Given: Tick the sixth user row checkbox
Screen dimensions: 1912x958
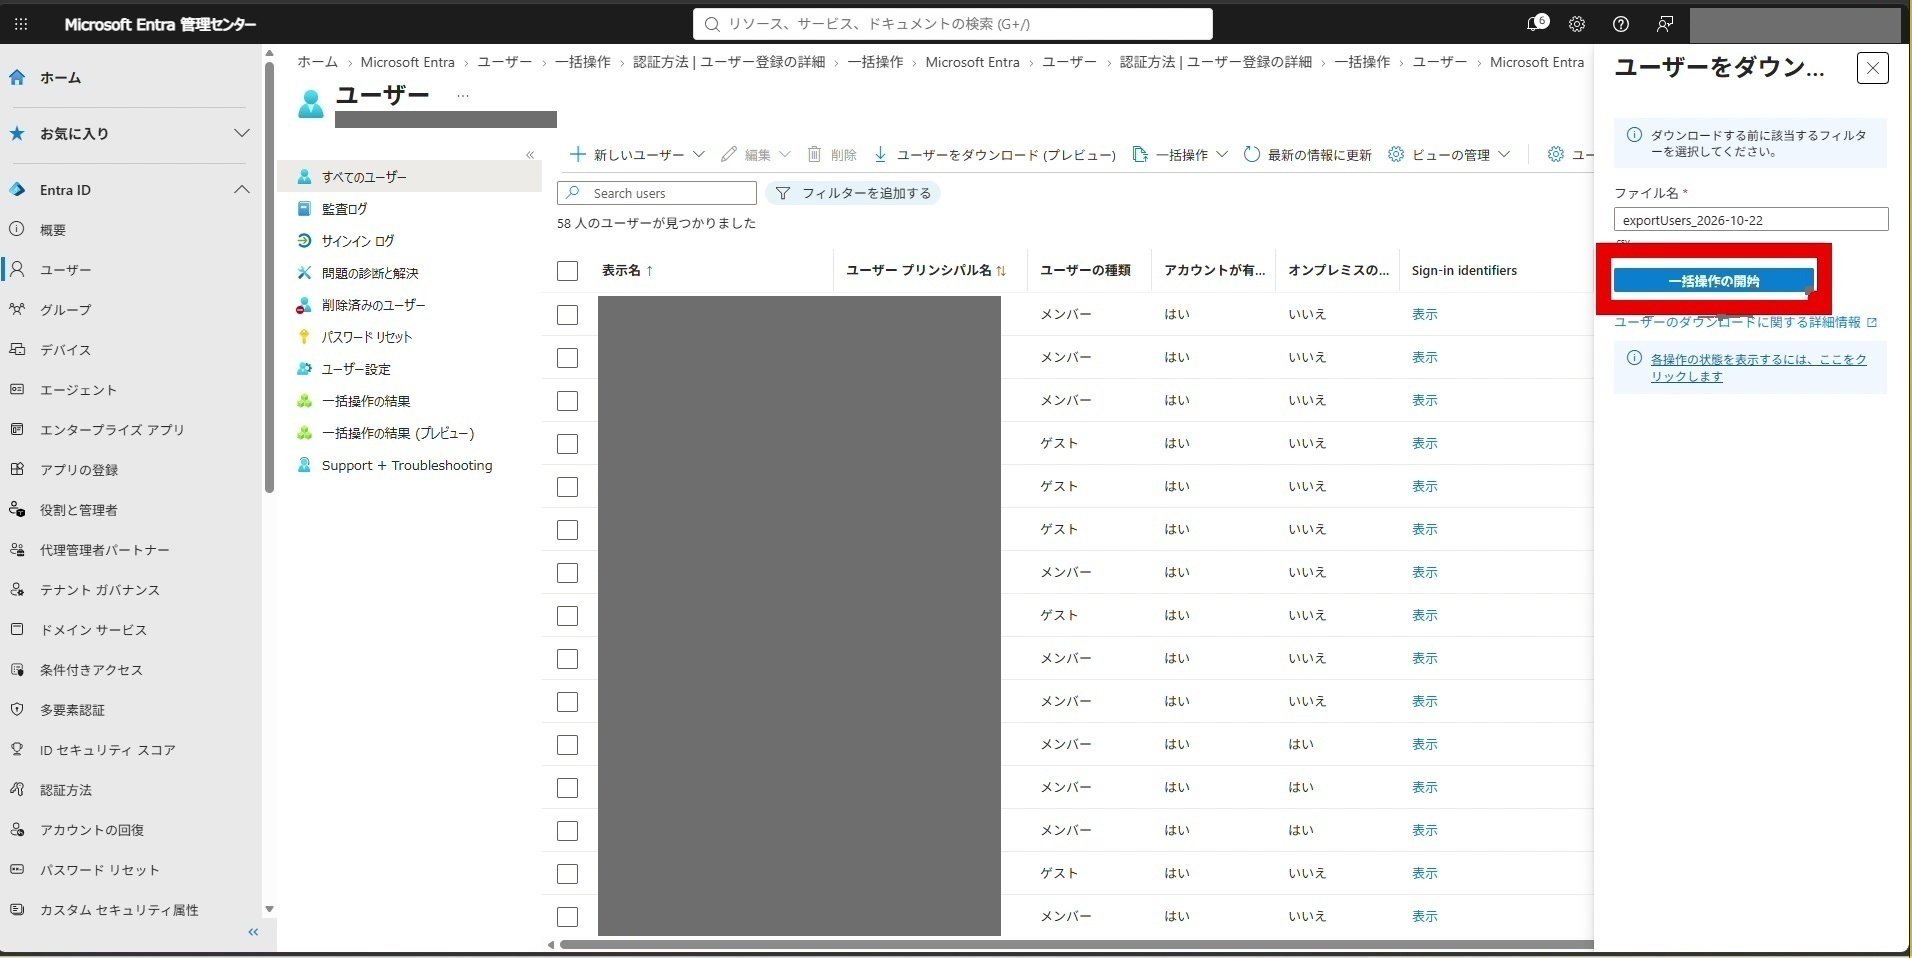Looking at the screenshot, I should (x=567, y=530).
